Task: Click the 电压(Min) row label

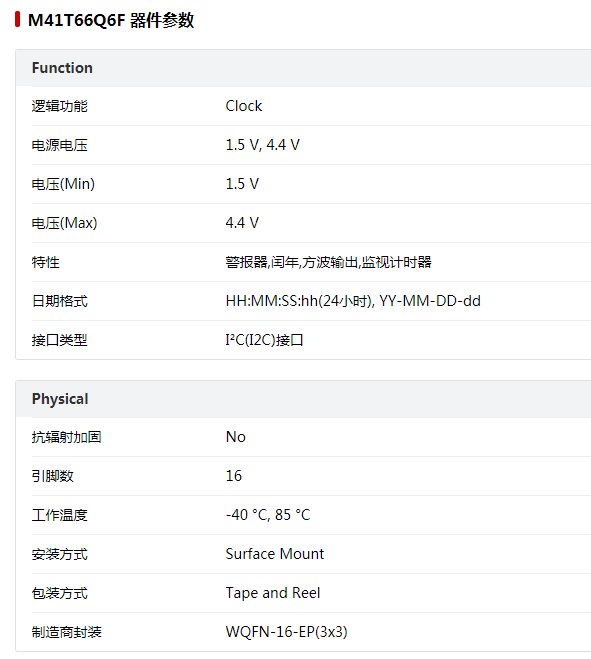Action: [63, 184]
